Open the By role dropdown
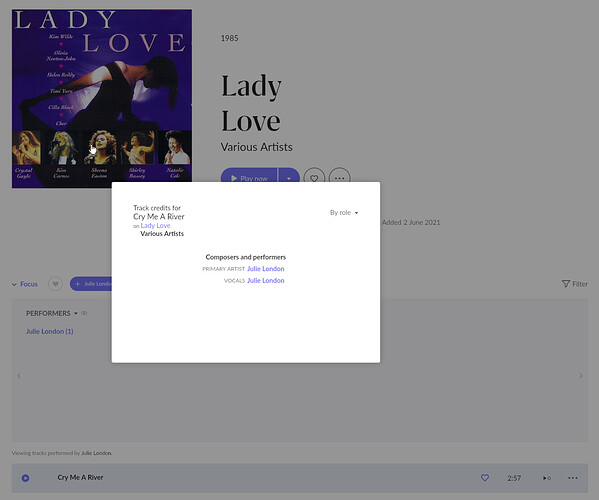This screenshot has height=500, width=599. click(344, 212)
